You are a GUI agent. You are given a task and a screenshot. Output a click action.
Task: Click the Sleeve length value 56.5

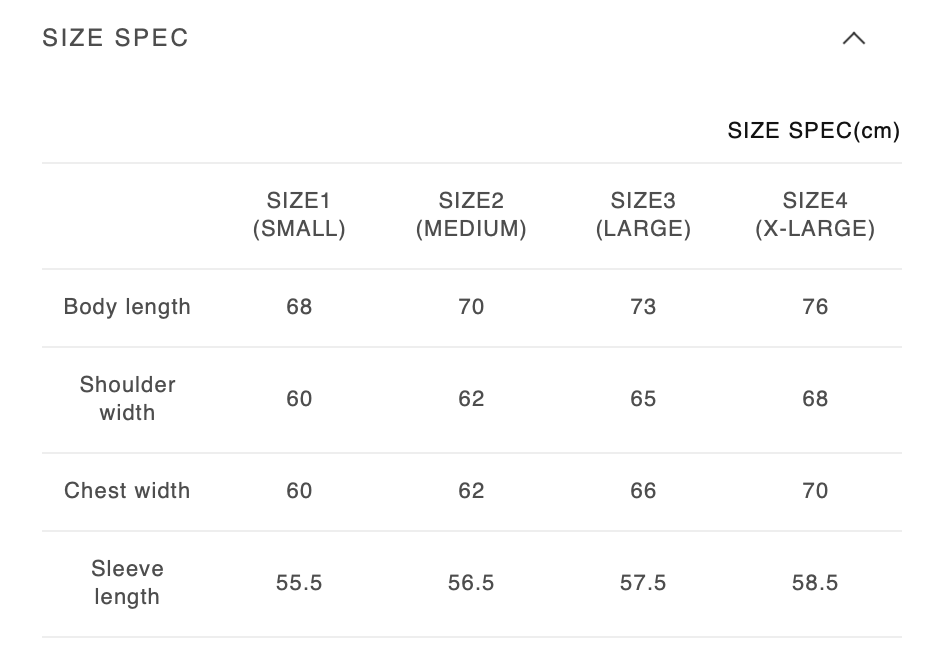coord(471,583)
